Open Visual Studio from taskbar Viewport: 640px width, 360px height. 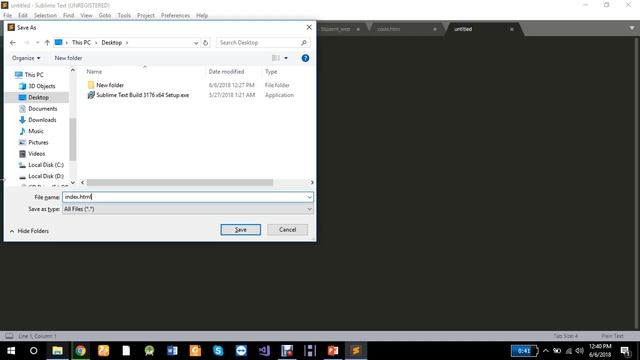pyautogui.click(x=264, y=351)
